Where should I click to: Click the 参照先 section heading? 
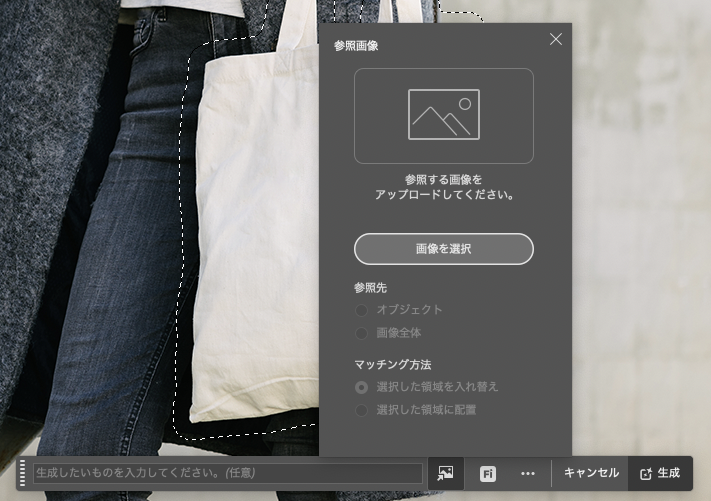point(369,287)
